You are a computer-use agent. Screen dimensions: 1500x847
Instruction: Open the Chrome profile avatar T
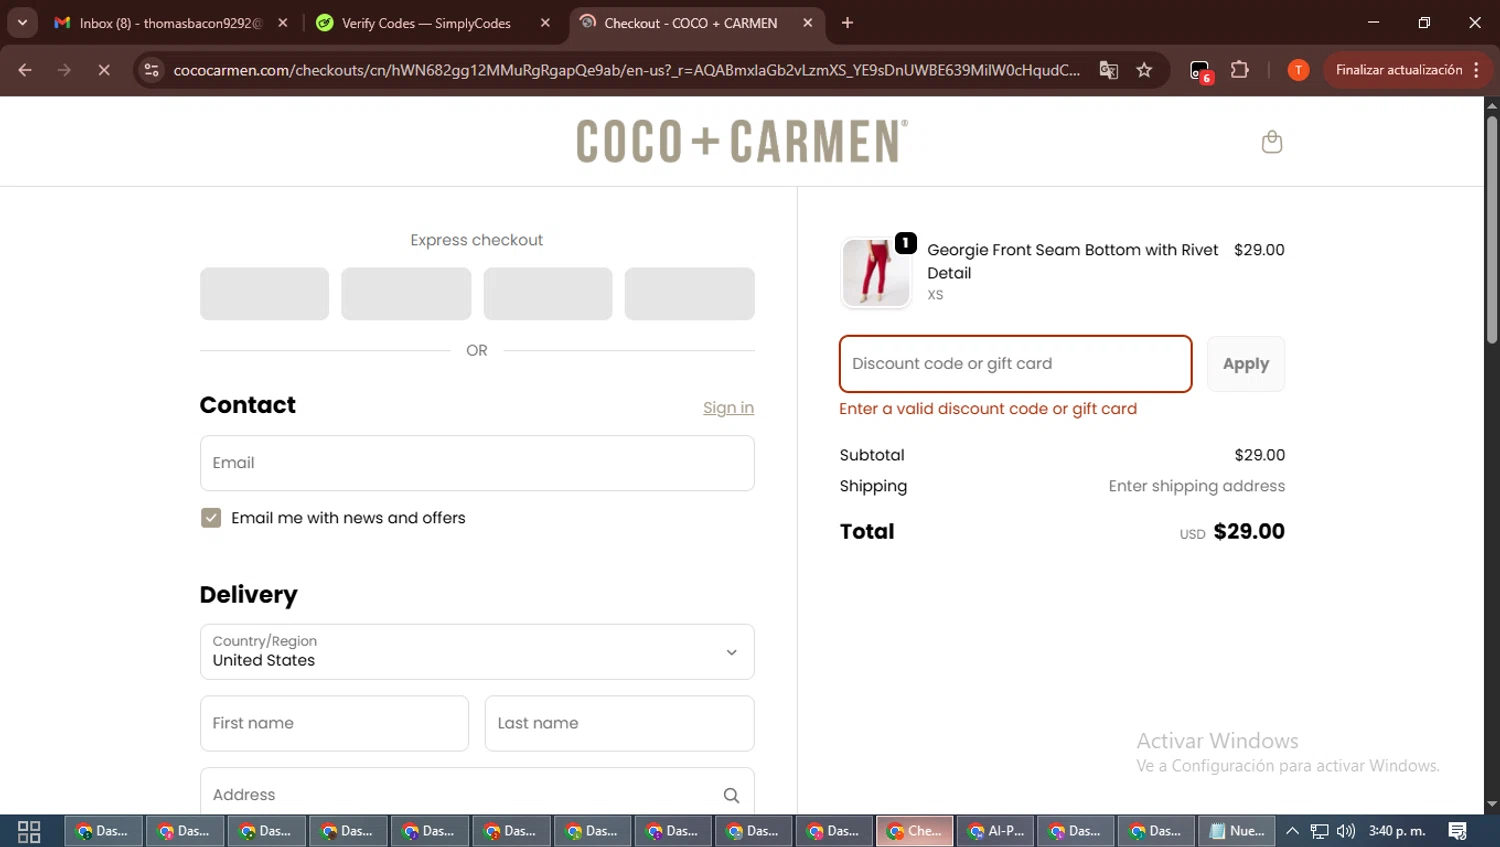point(1298,70)
